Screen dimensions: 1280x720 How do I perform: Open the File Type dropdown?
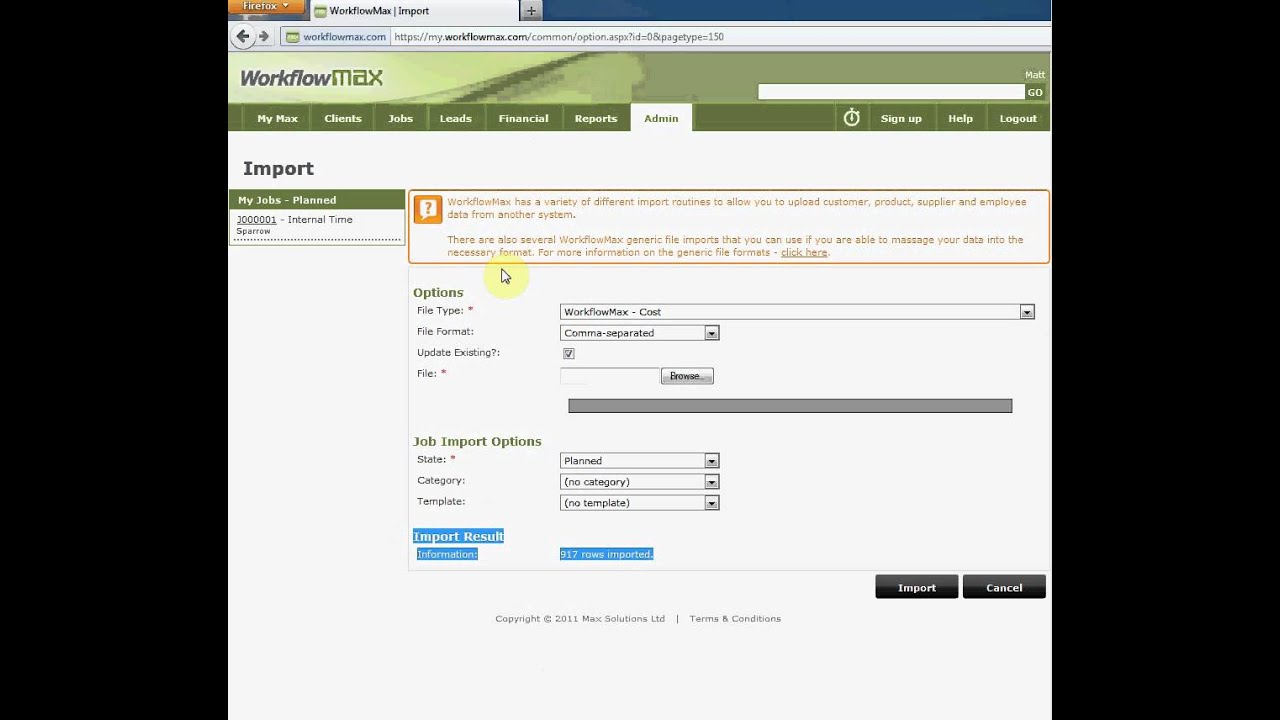tap(797, 312)
